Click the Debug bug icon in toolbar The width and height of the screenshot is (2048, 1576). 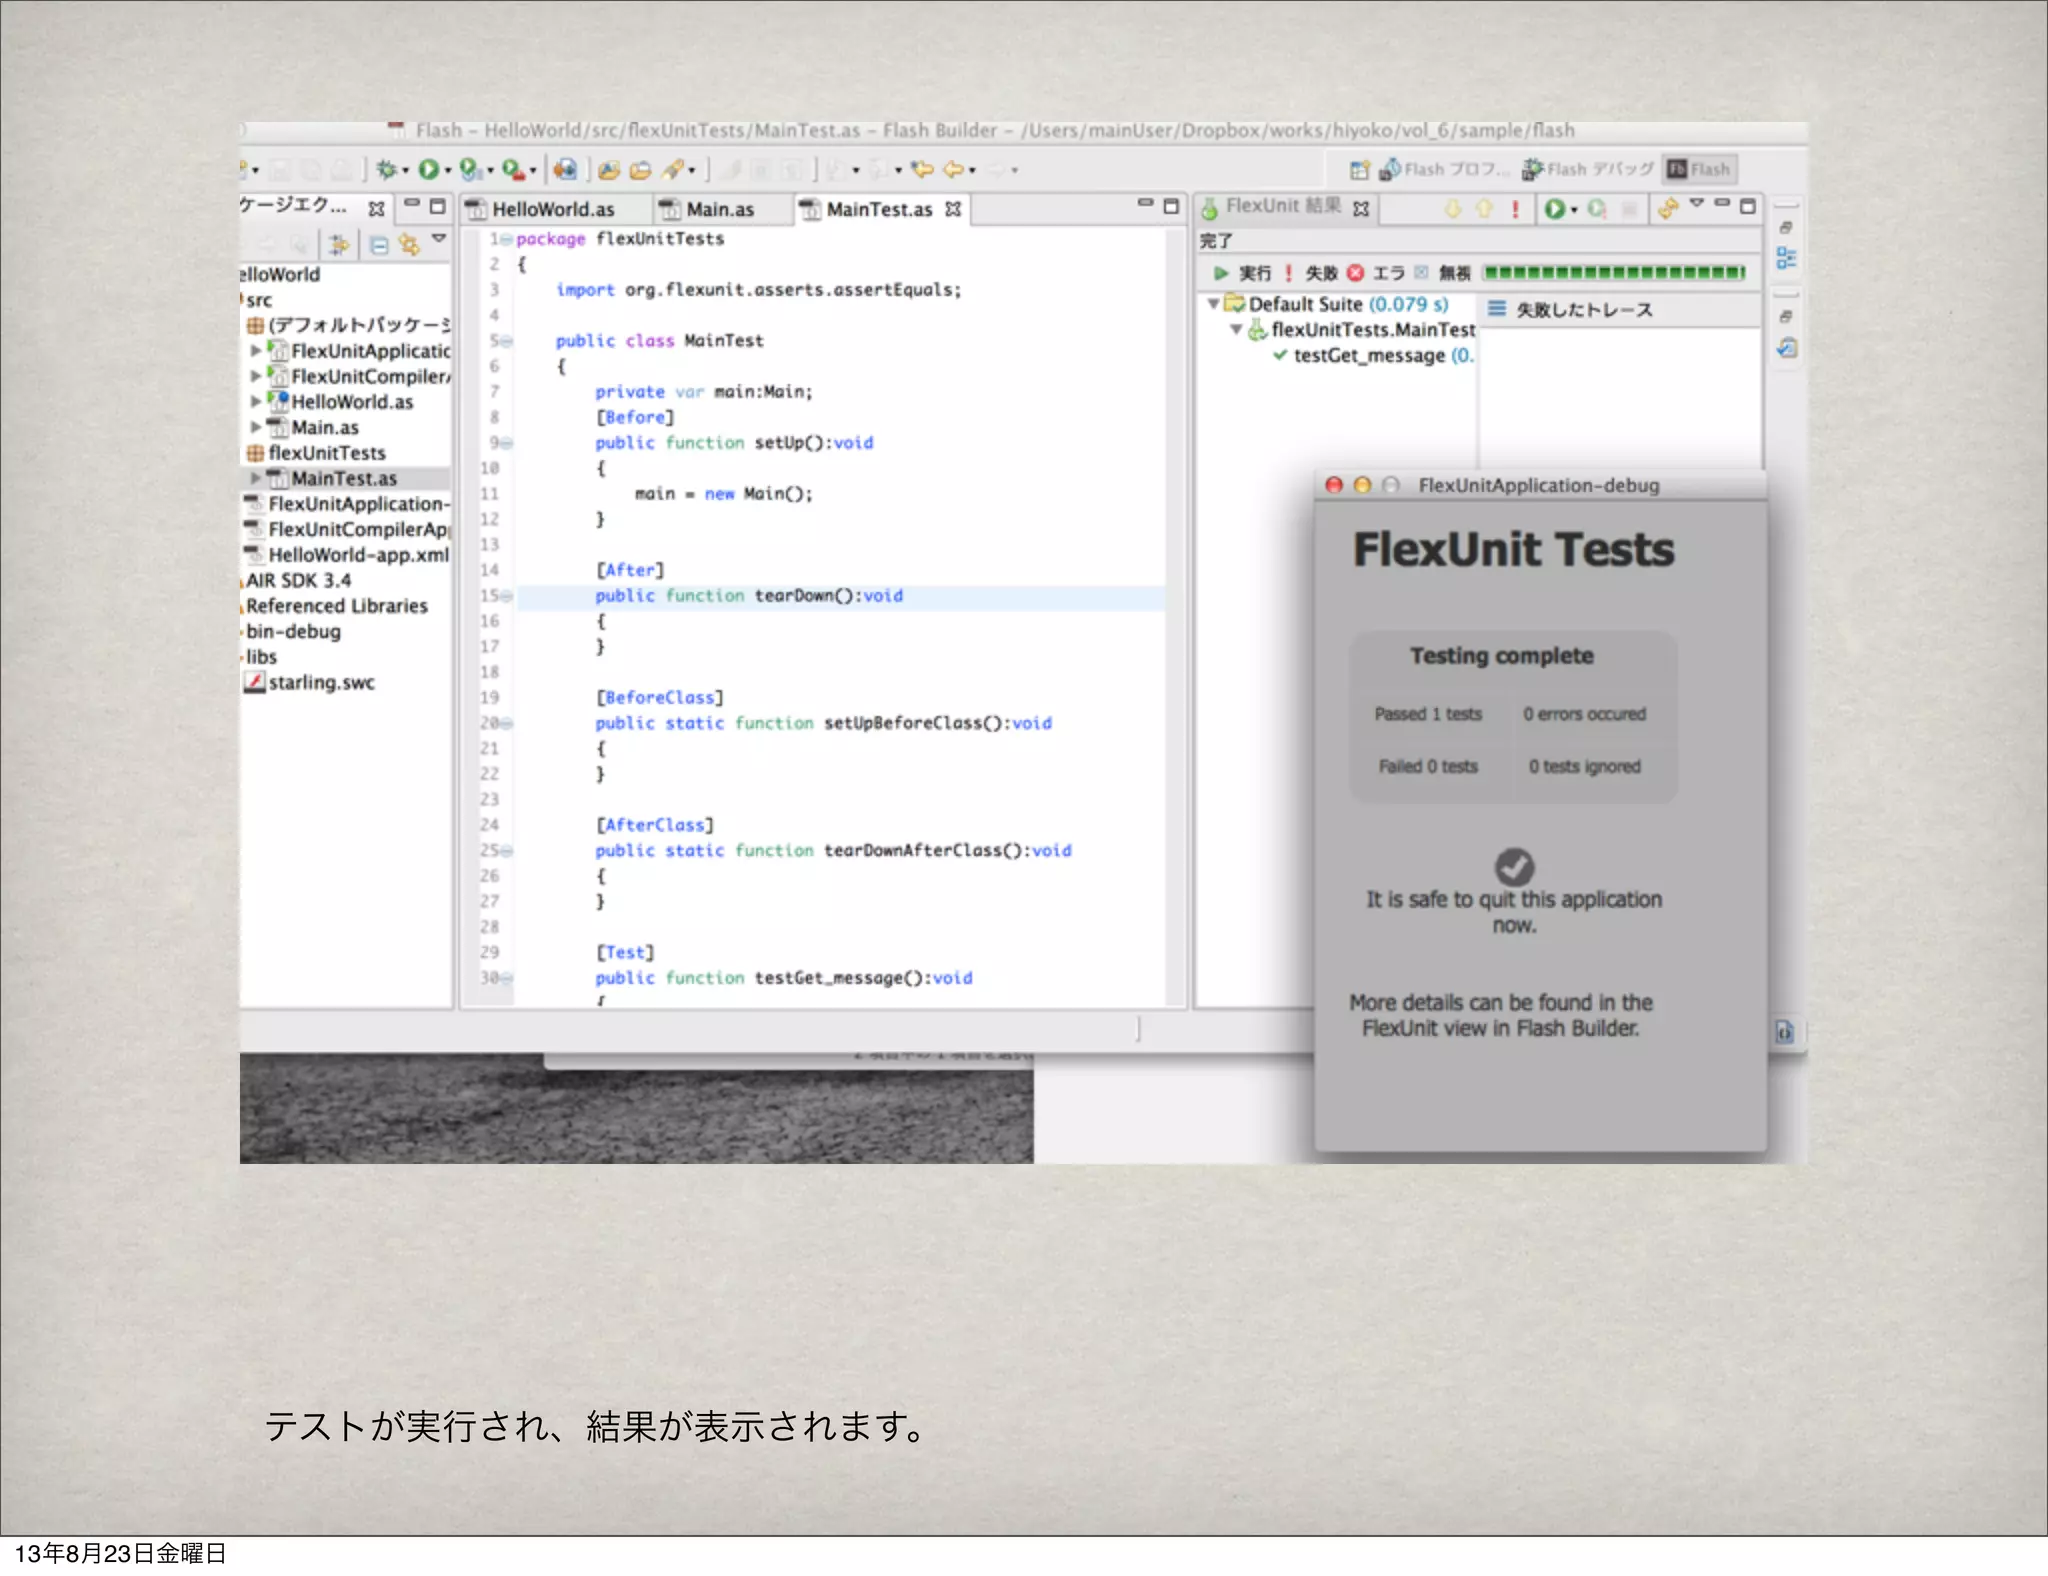click(x=386, y=170)
